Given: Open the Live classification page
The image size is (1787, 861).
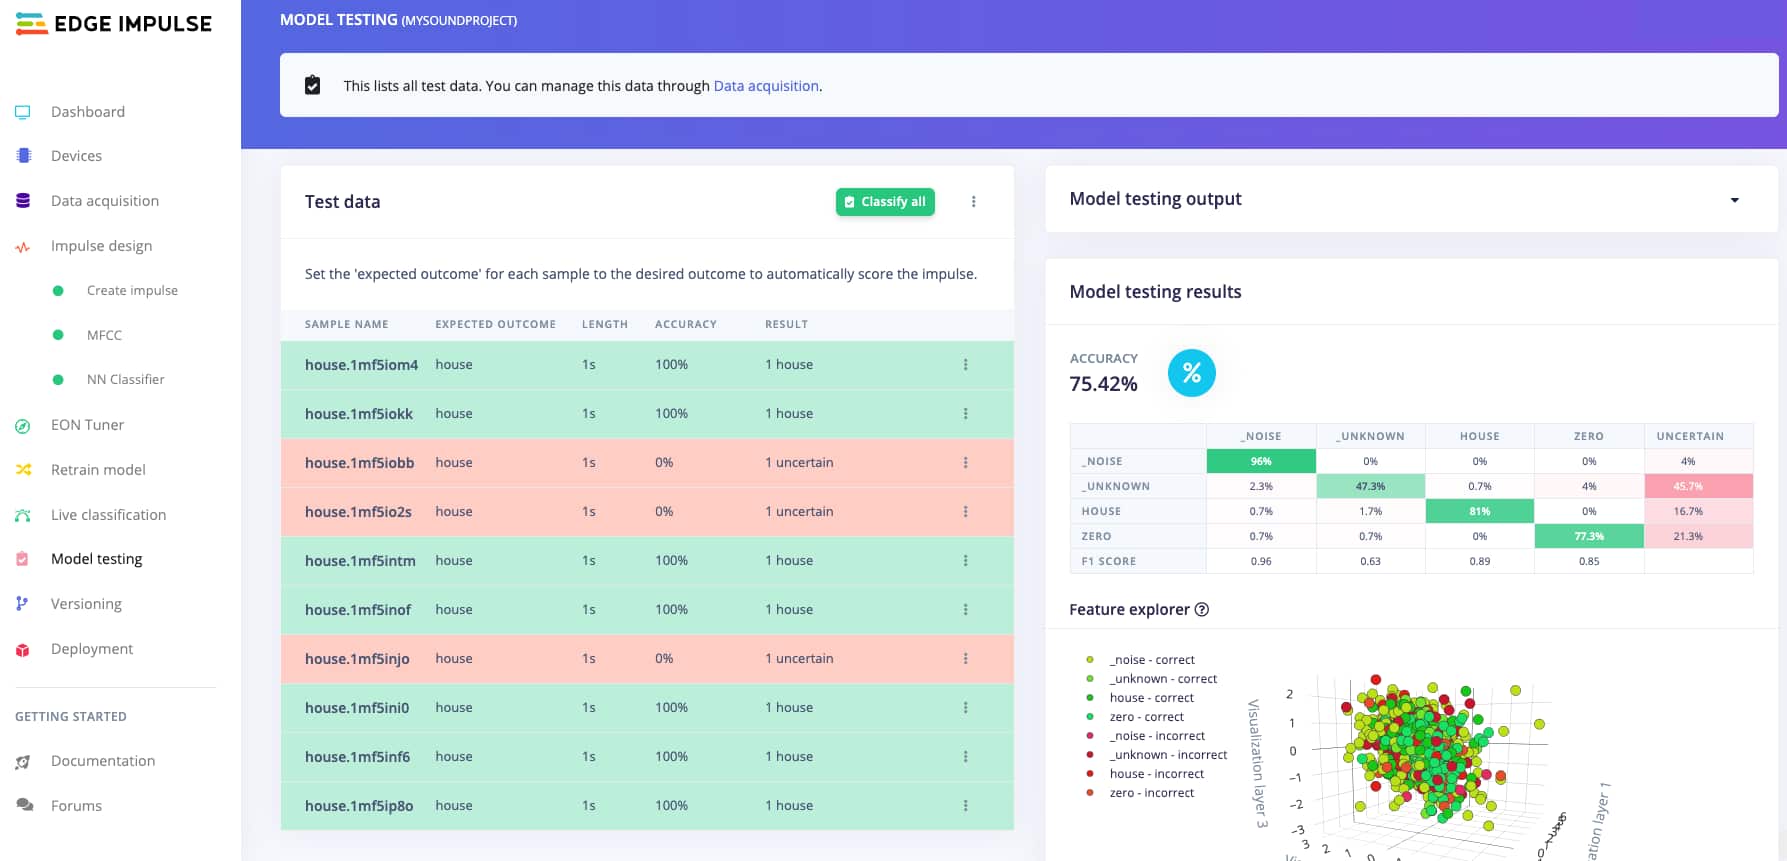Looking at the screenshot, I should [x=108, y=515].
